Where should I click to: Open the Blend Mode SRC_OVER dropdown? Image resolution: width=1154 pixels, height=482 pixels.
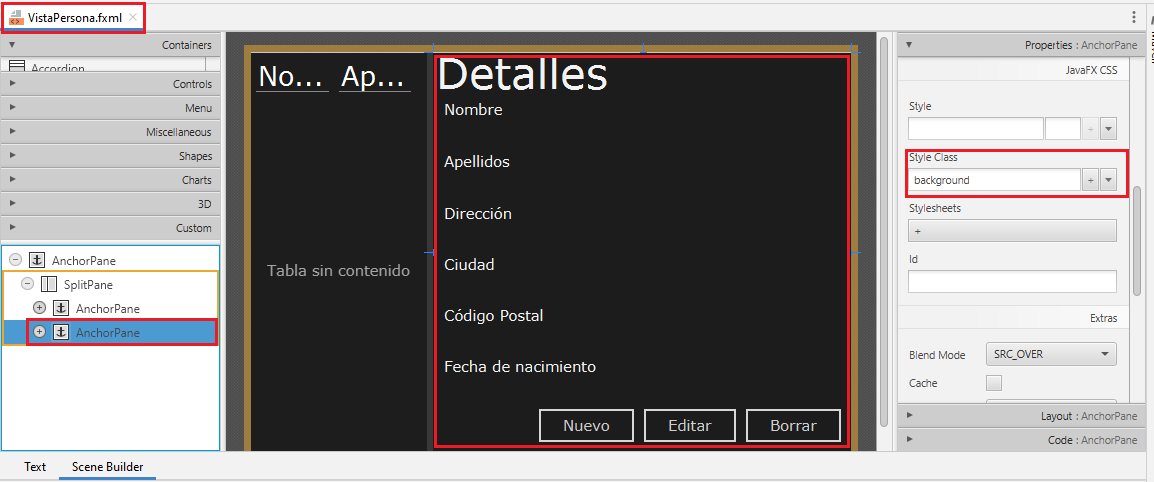1051,354
